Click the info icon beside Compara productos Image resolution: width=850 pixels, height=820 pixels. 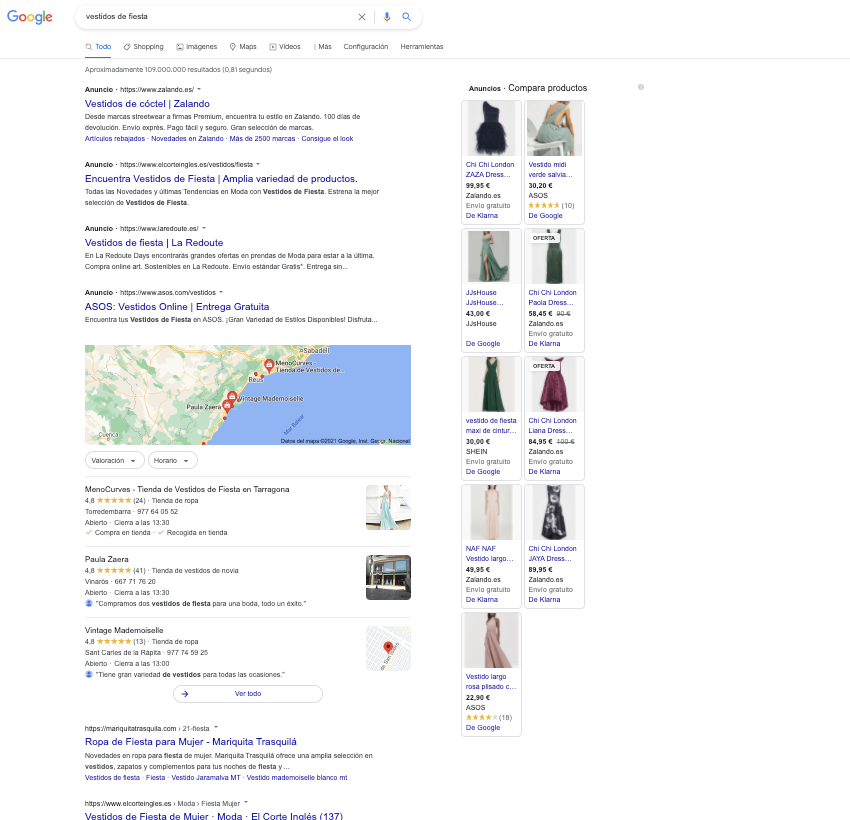tap(641, 87)
